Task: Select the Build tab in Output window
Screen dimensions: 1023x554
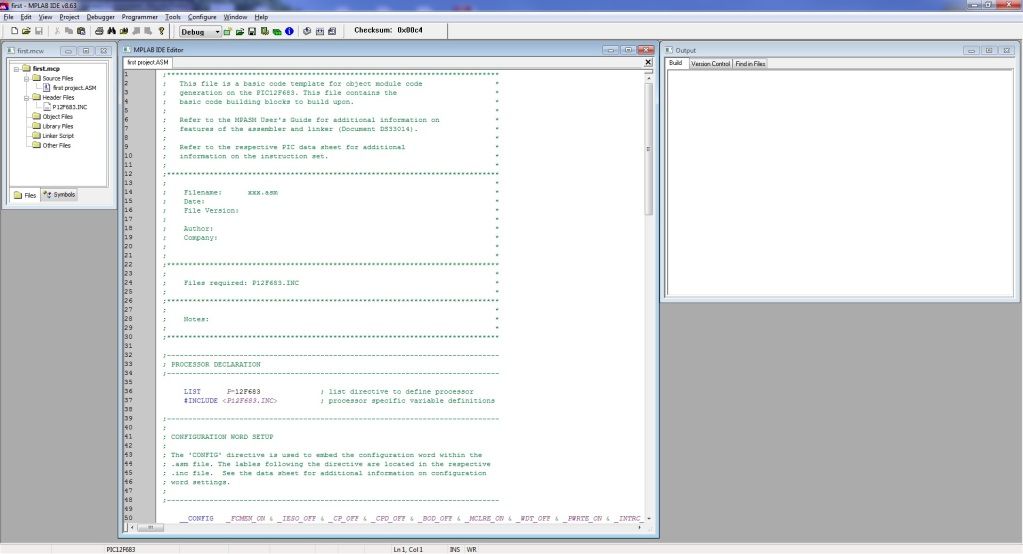Action: point(676,63)
